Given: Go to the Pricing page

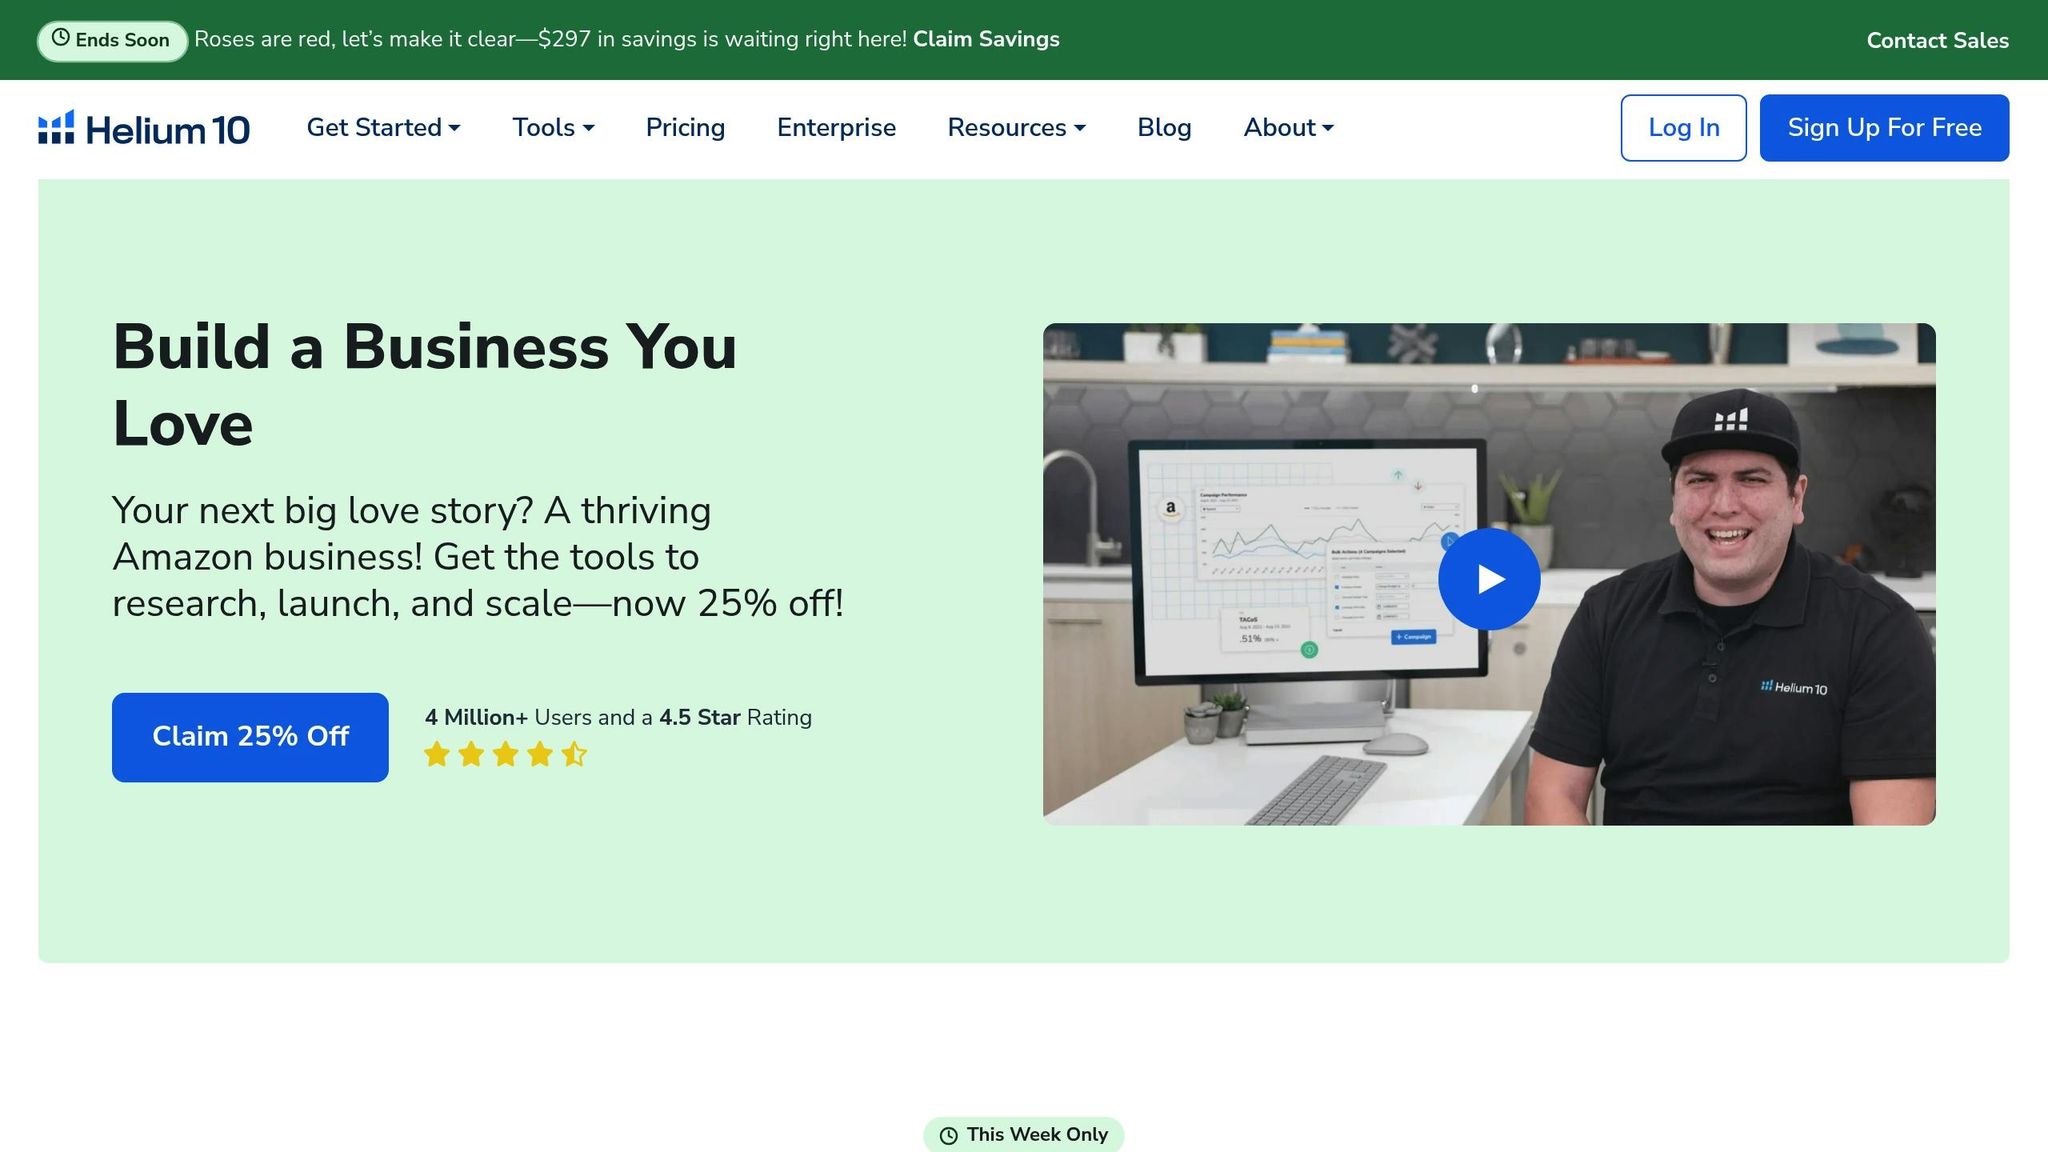Looking at the screenshot, I should tap(685, 128).
